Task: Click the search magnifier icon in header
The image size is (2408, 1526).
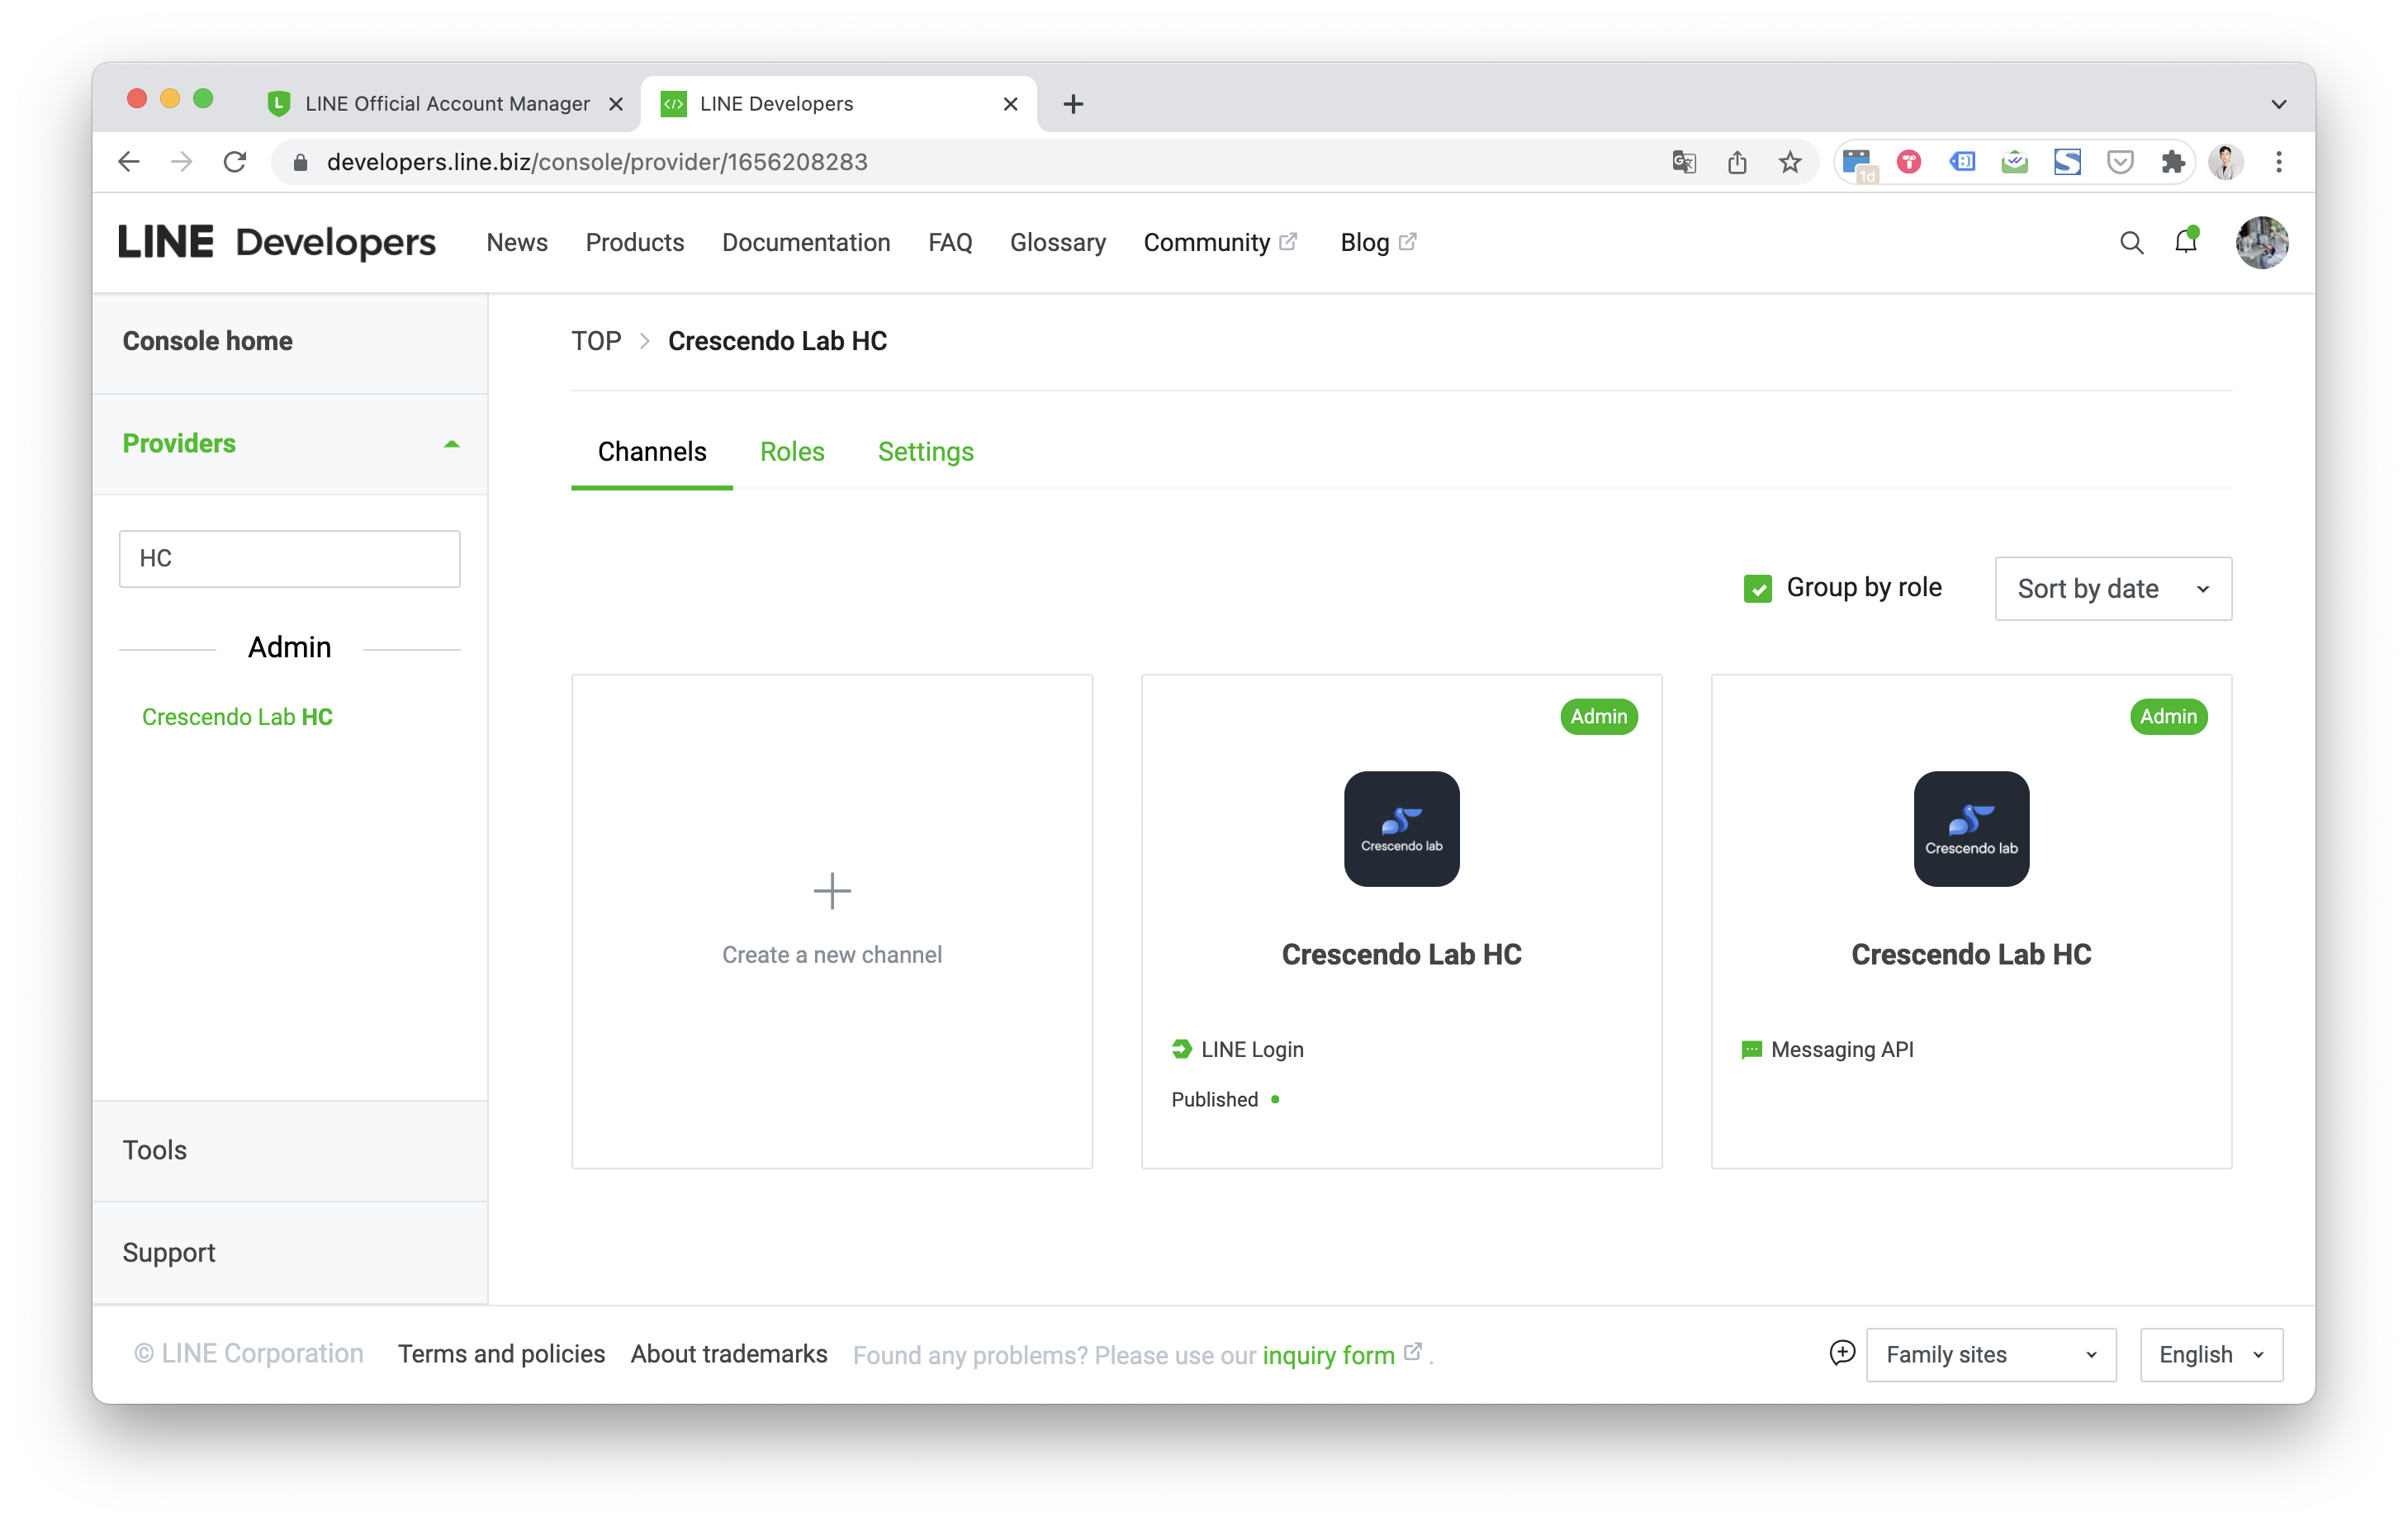Action: pyautogui.click(x=2131, y=243)
